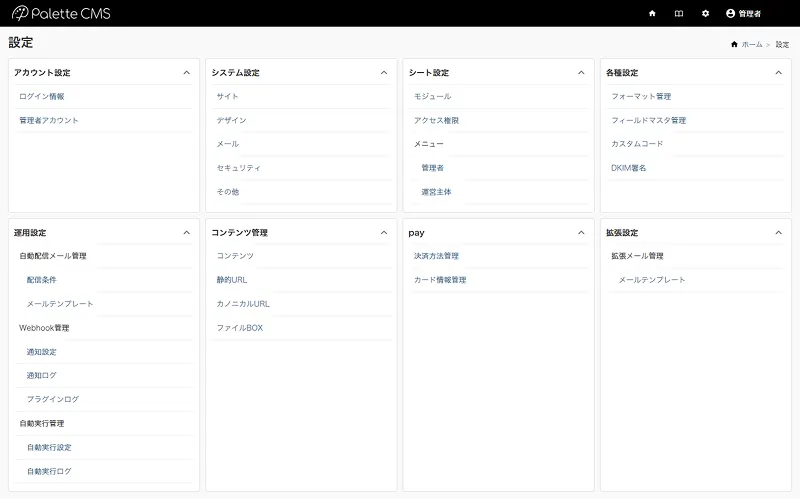This screenshot has width=800, height=499.
Task: Select Webhook管理 heading
Action: (x=44, y=328)
